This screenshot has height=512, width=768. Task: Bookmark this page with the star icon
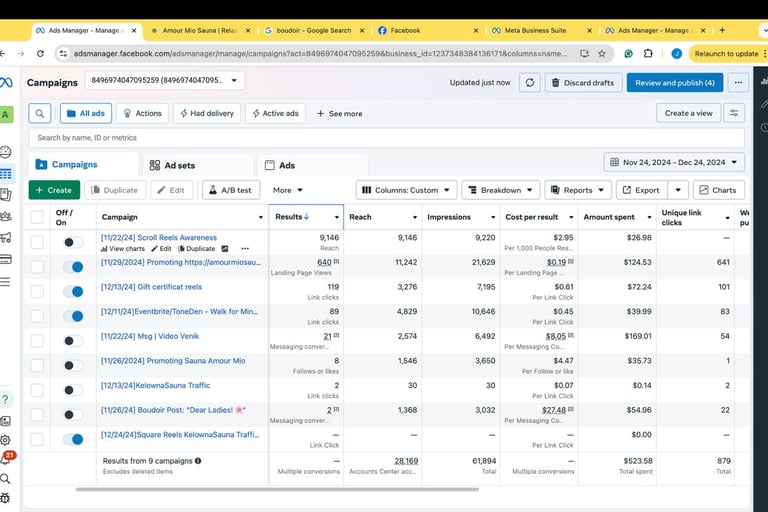(x=602, y=53)
